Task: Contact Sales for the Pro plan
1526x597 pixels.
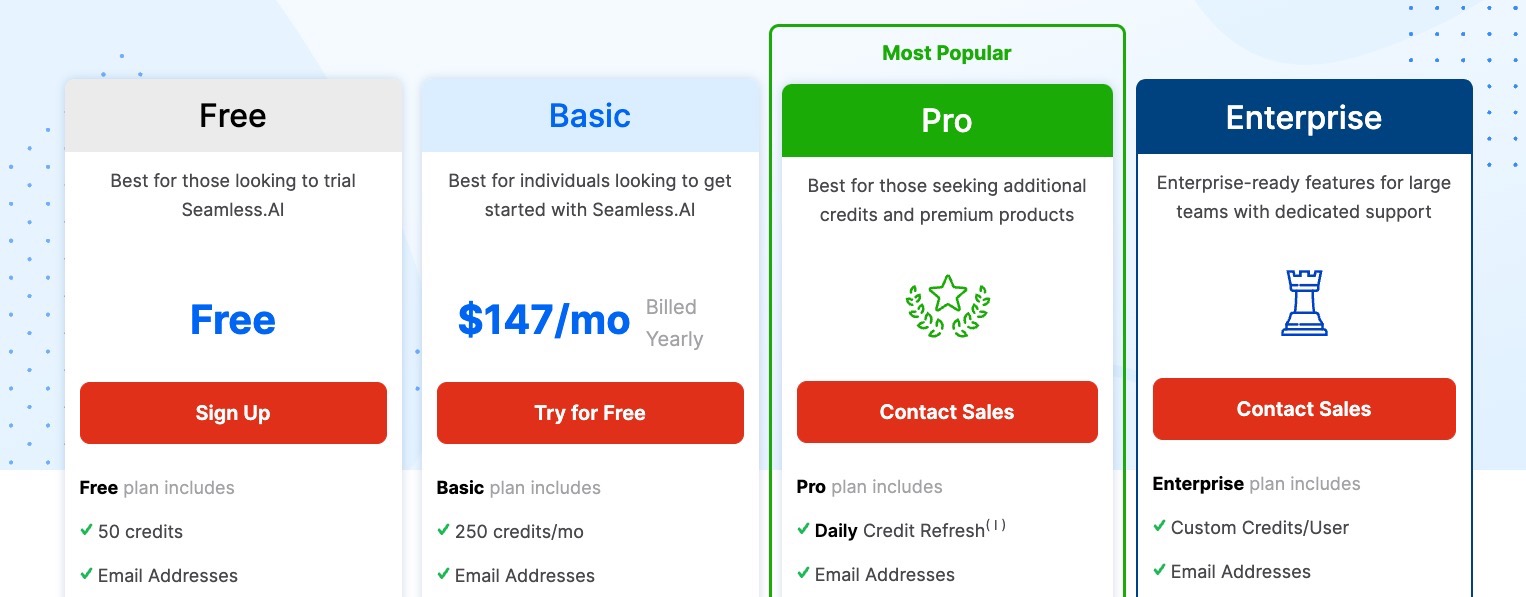Action: pyautogui.click(x=947, y=412)
